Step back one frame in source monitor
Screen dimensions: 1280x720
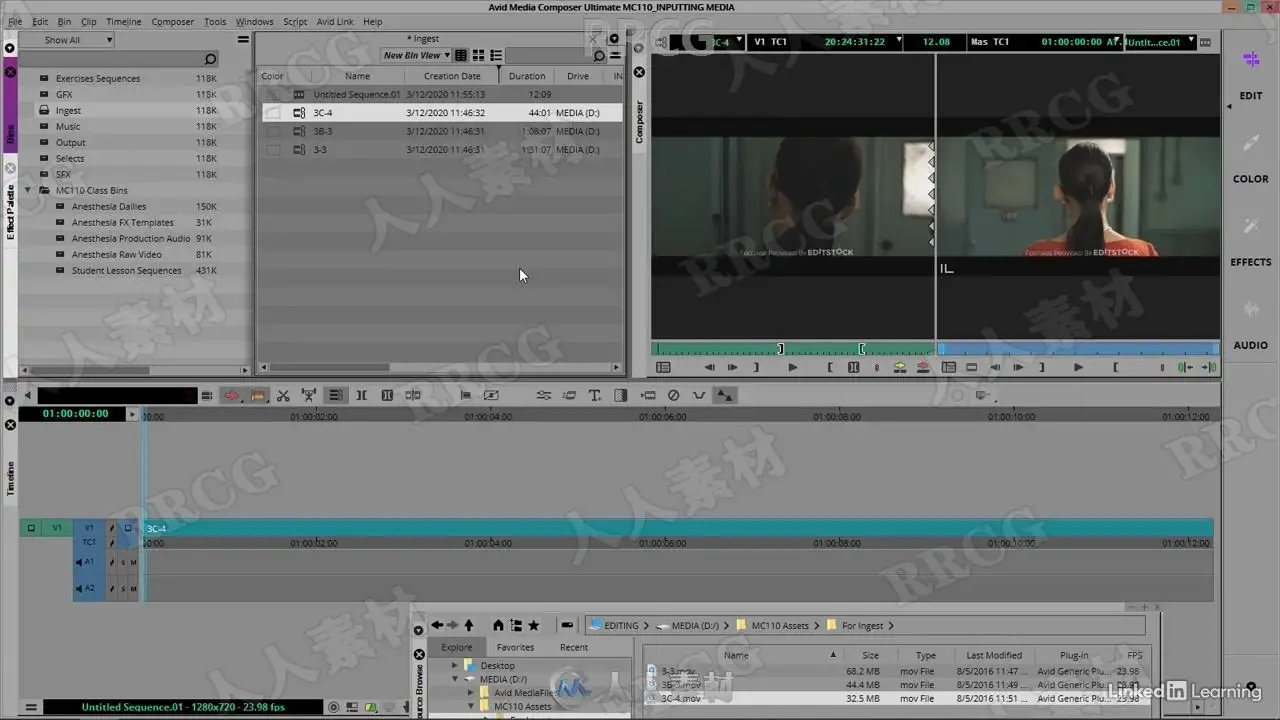pos(709,368)
